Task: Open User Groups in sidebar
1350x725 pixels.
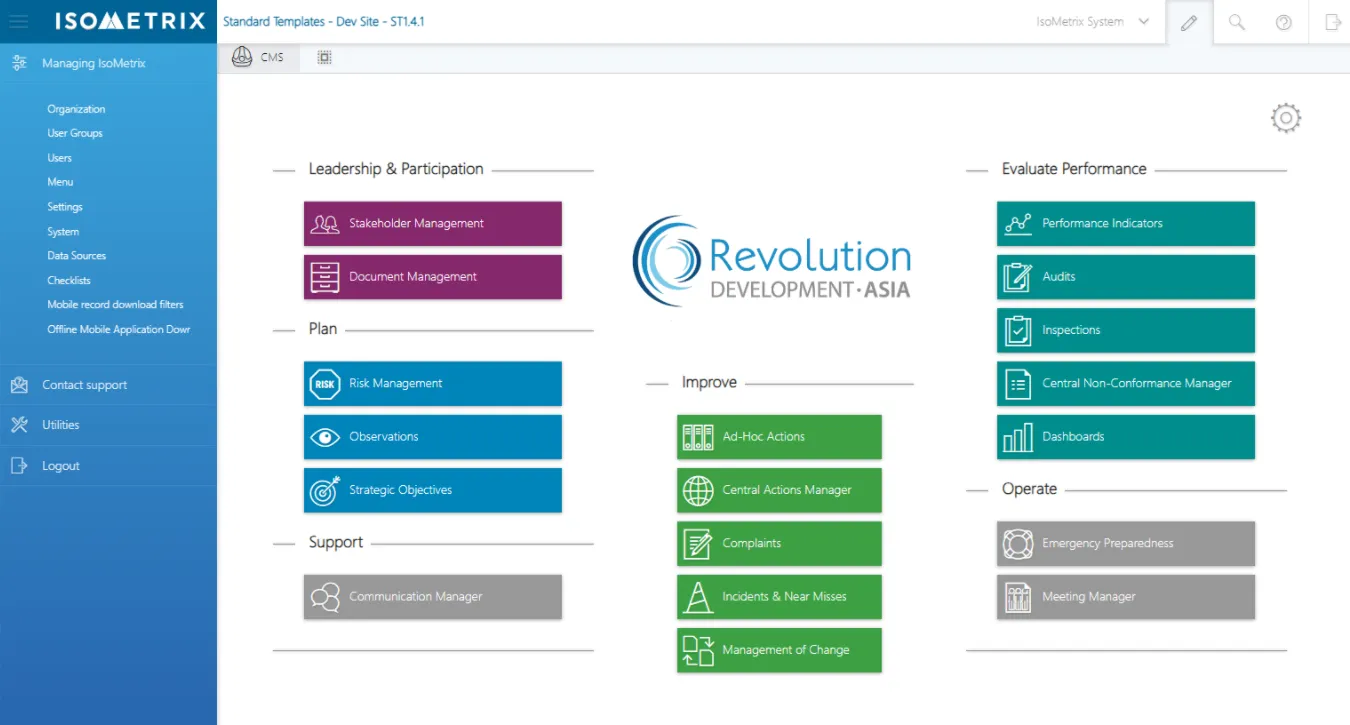Action: point(75,133)
